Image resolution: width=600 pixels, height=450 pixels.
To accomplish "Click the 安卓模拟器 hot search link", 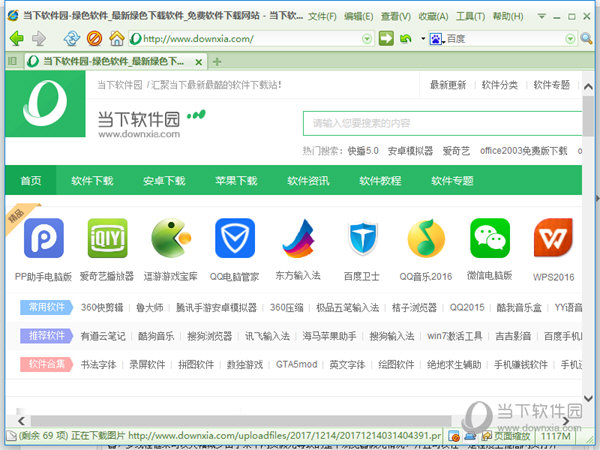I will coord(410,151).
